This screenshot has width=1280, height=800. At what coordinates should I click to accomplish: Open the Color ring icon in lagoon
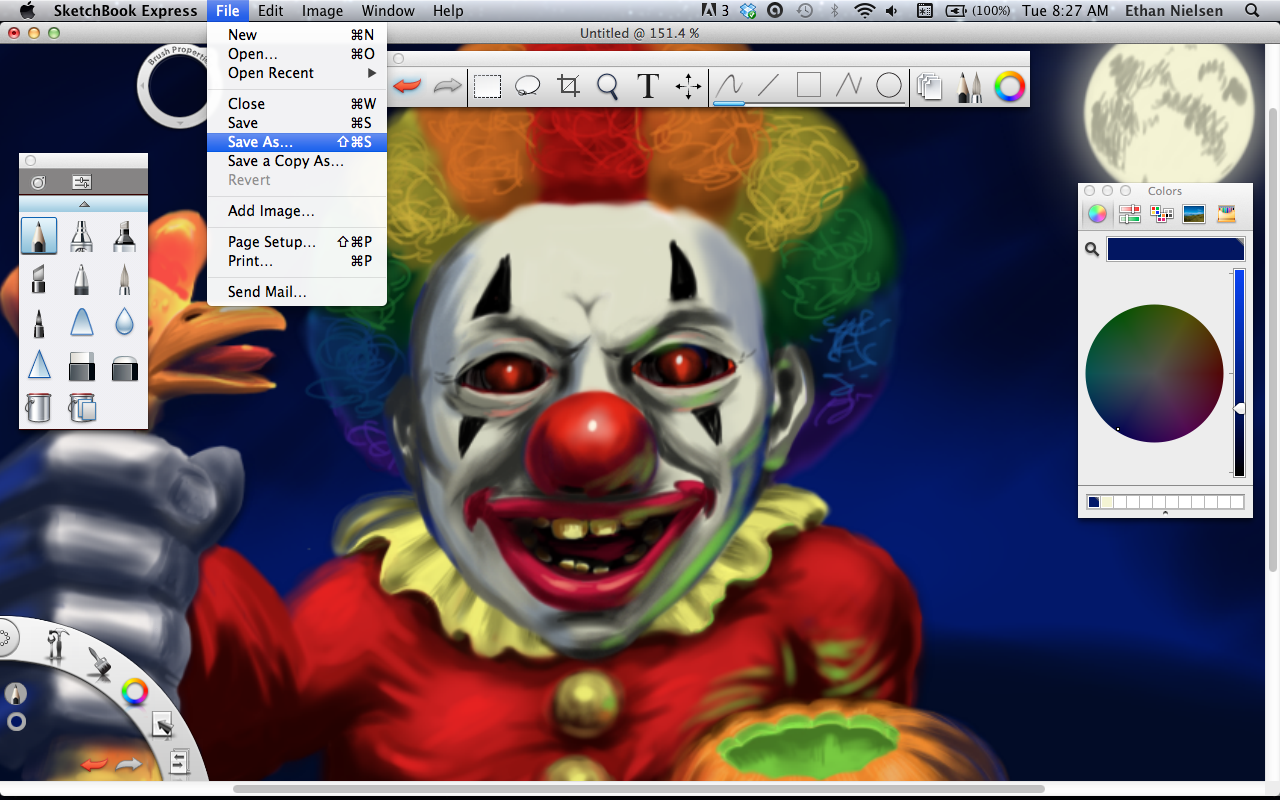(x=134, y=691)
